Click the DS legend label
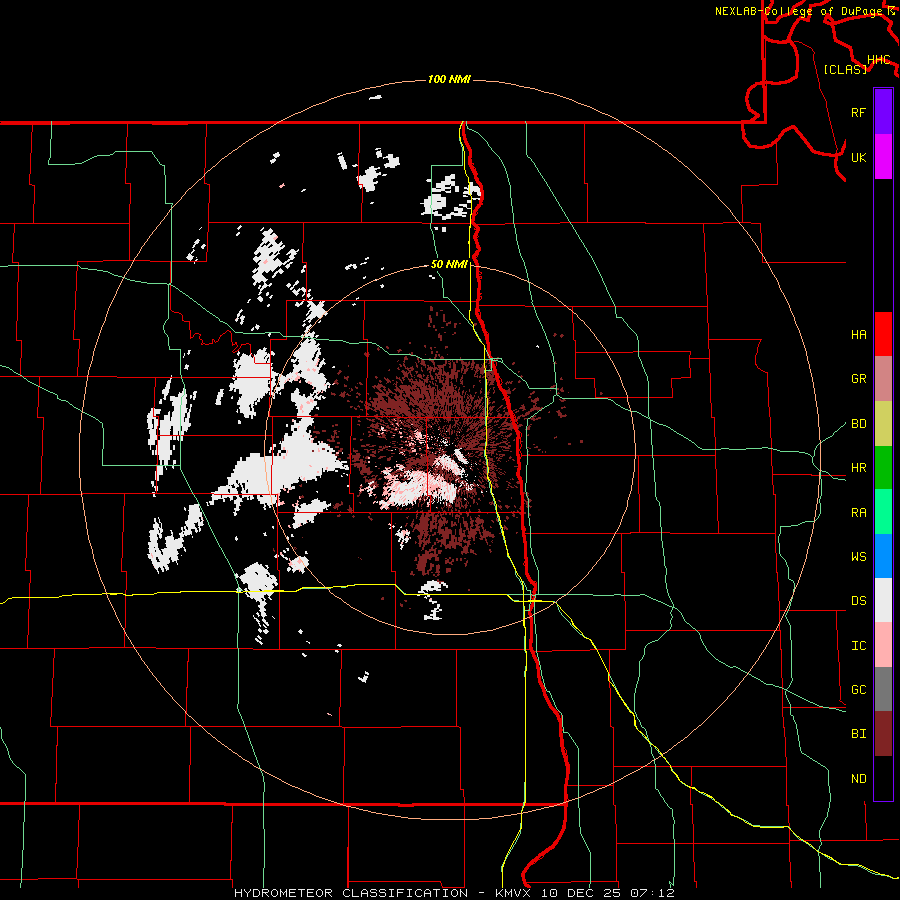Viewport: 900px width, 900px height. point(858,601)
